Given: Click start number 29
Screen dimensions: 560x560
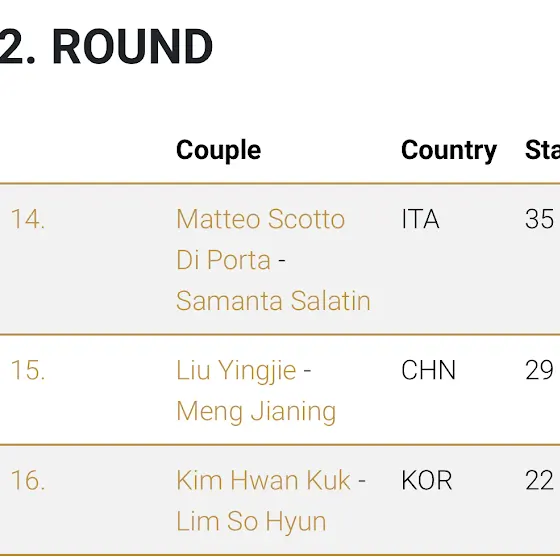Looking at the screenshot, I should [539, 370].
